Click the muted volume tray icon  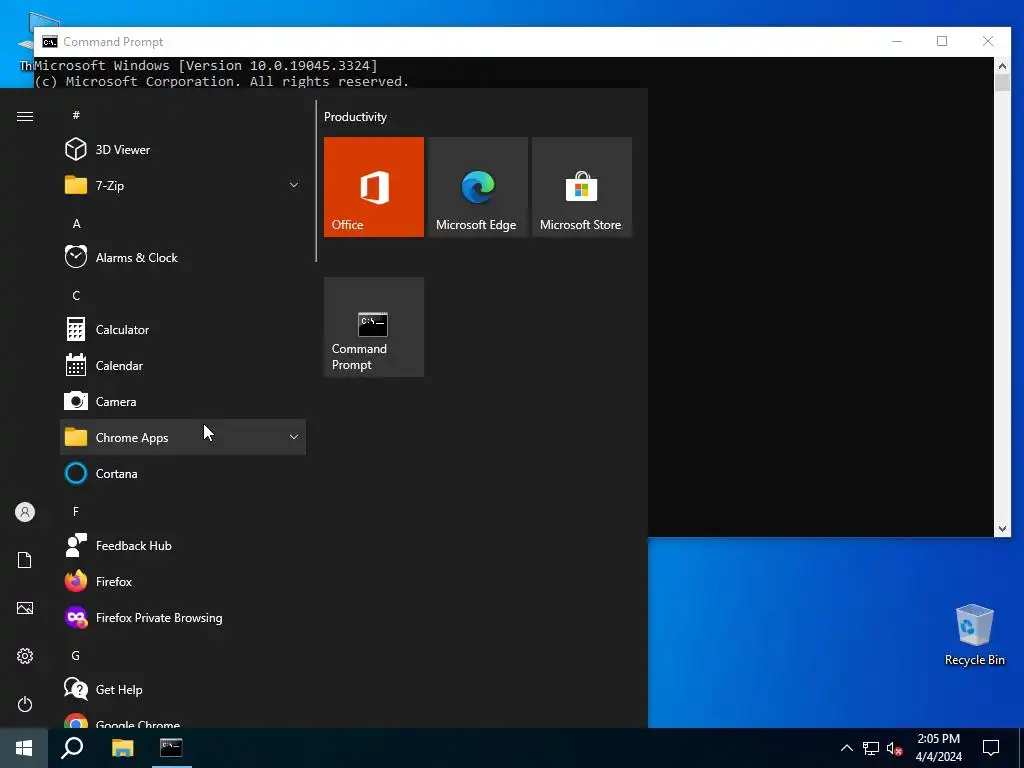[x=894, y=748]
